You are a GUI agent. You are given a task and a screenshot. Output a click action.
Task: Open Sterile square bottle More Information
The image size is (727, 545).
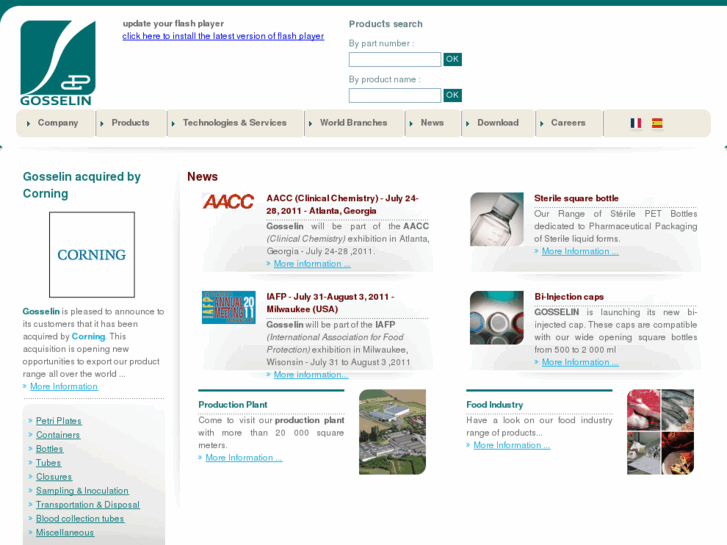click(580, 251)
